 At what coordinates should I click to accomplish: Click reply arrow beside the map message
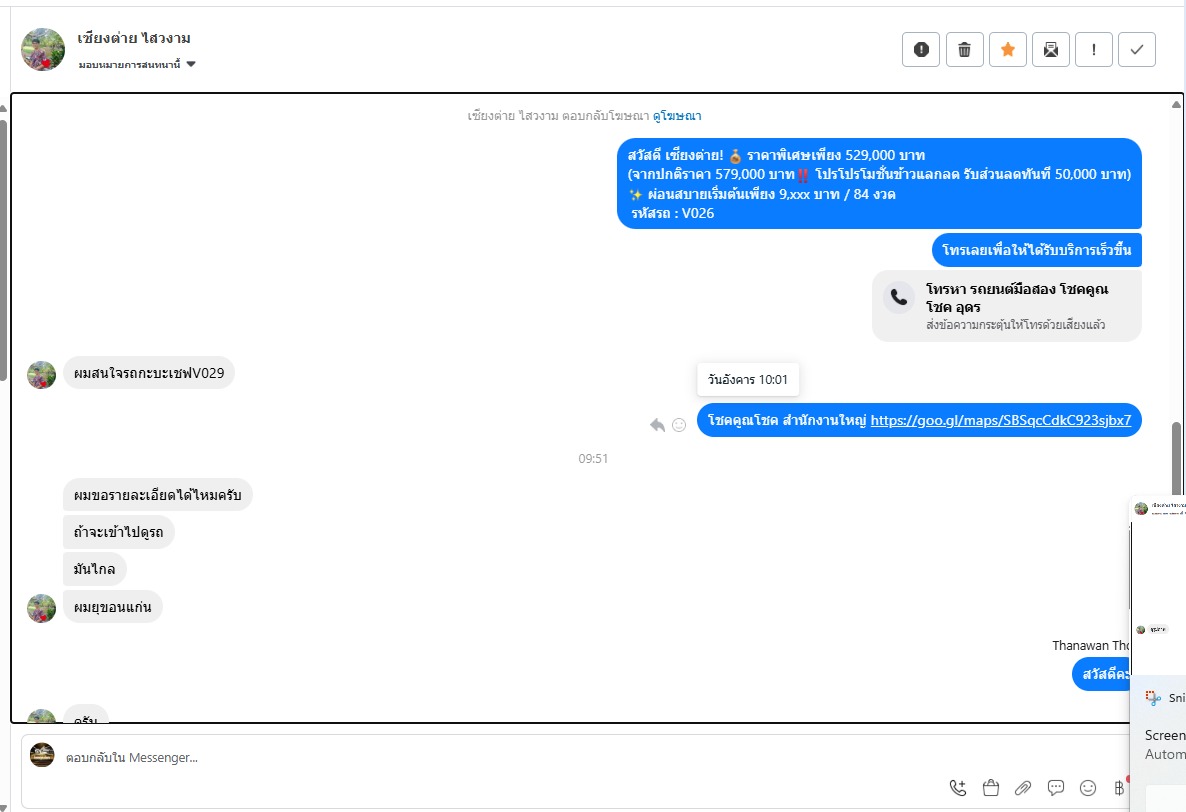[657, 425]
